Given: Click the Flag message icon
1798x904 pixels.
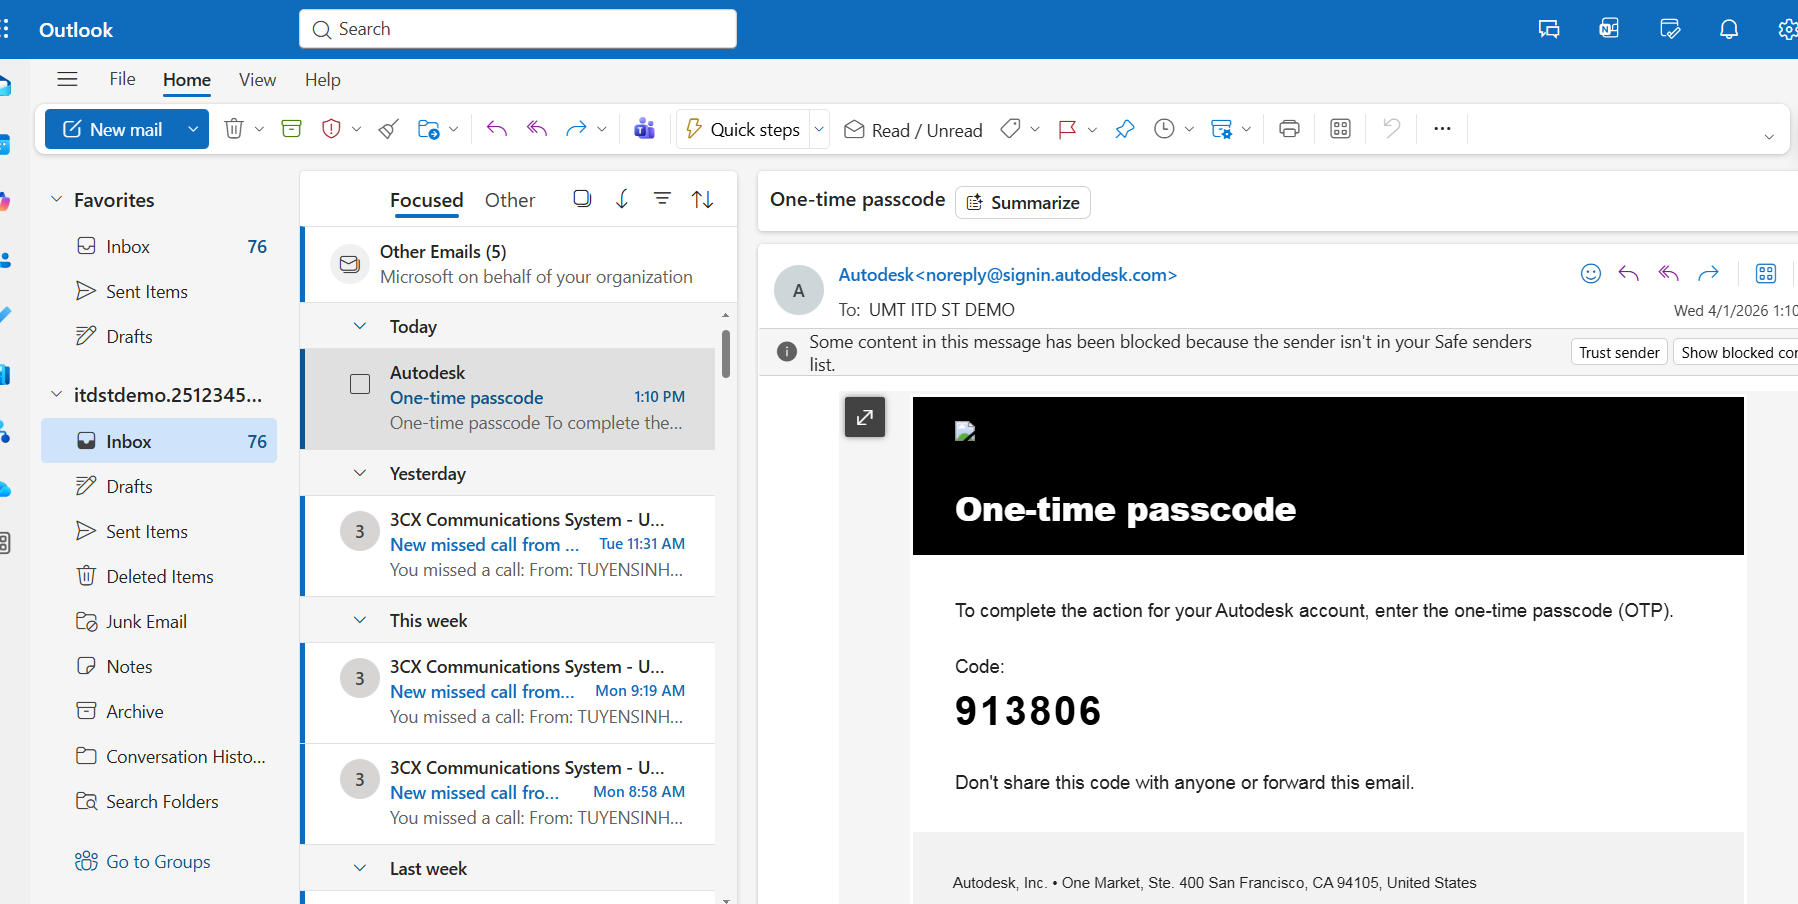Looking at the screenshot, I should point(1067,129).
